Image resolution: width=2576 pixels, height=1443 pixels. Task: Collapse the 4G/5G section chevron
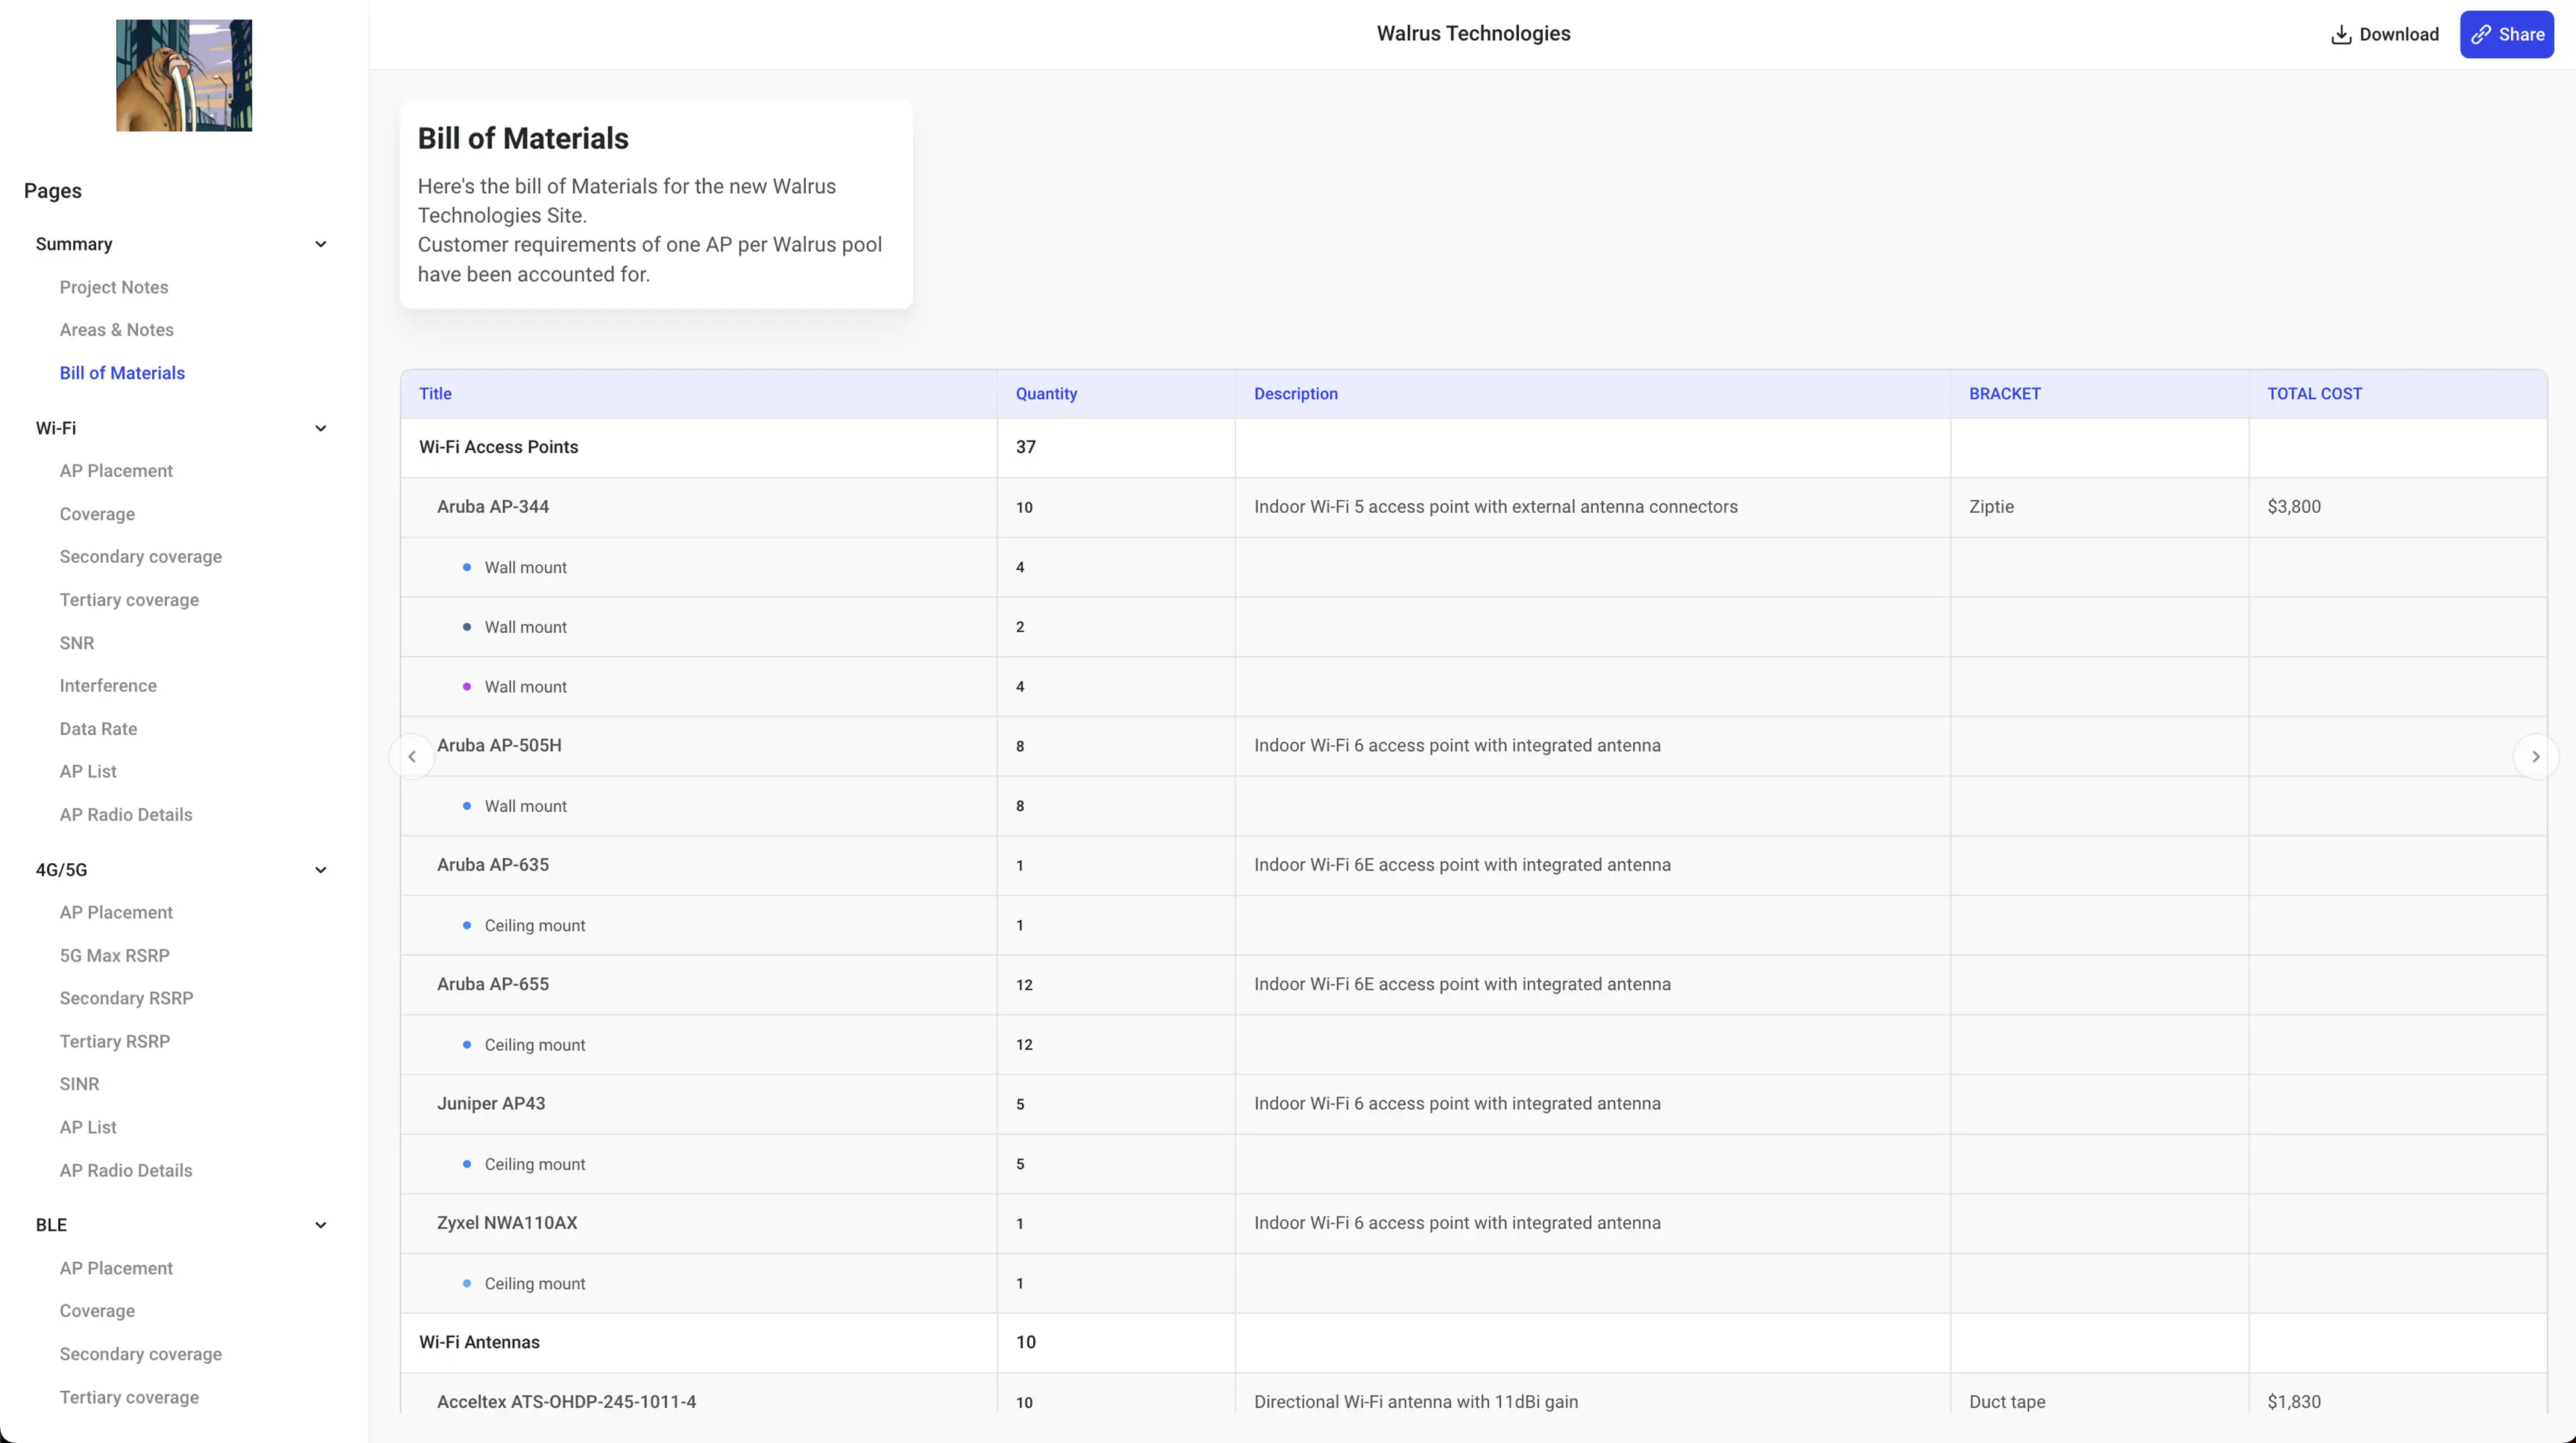[320, 870]
